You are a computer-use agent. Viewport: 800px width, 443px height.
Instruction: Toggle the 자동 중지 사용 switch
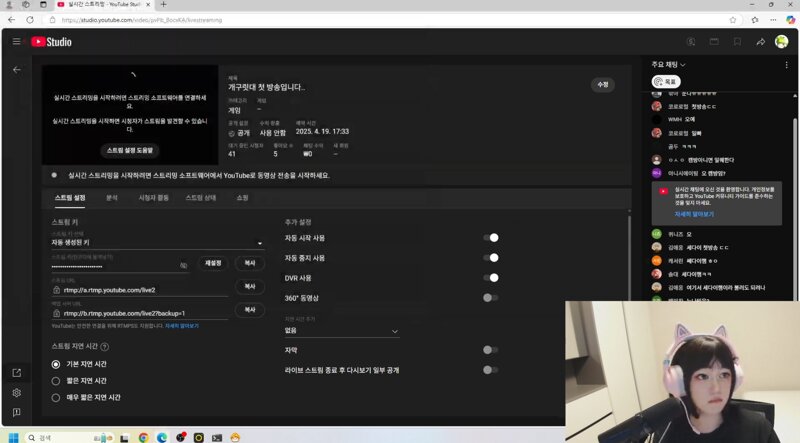pyautogui.click(x=490, y=258)
